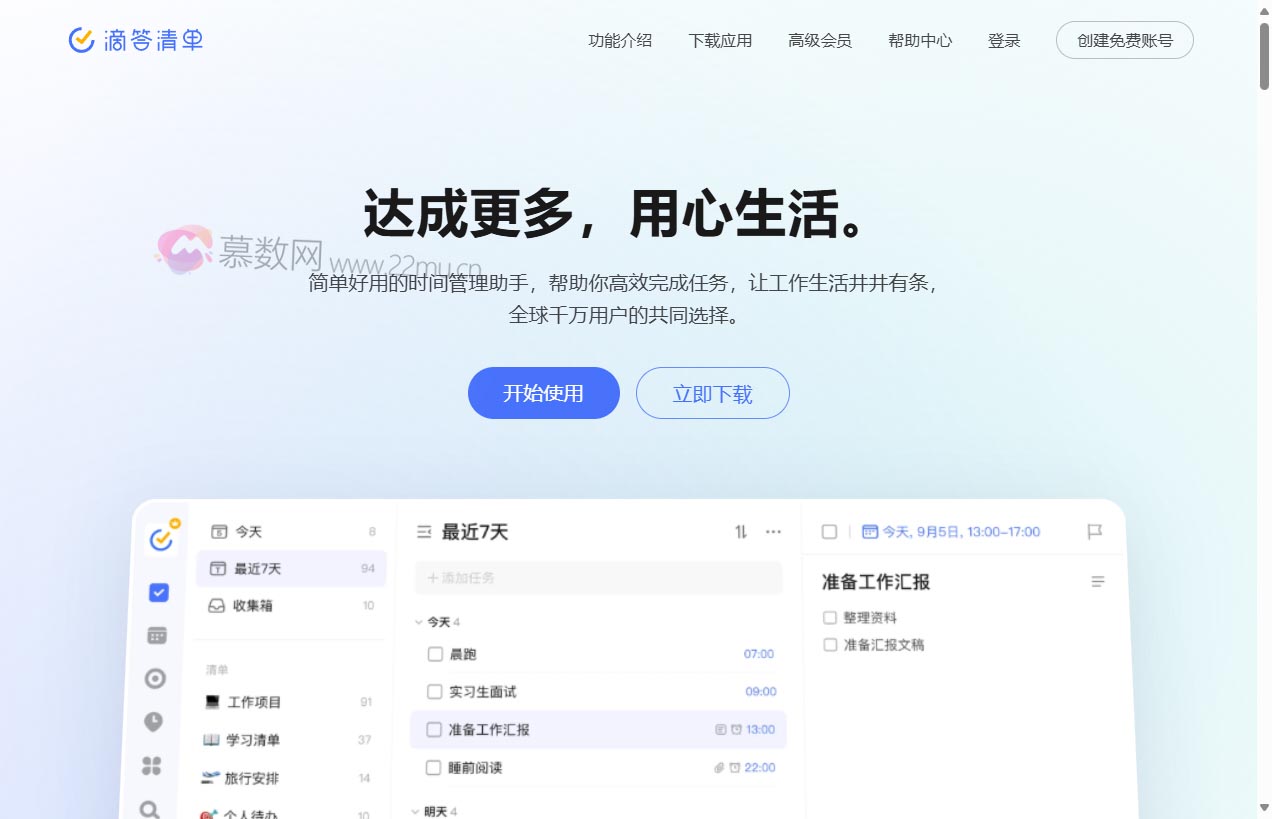Collapse the 今天 task group

(417, 621)
